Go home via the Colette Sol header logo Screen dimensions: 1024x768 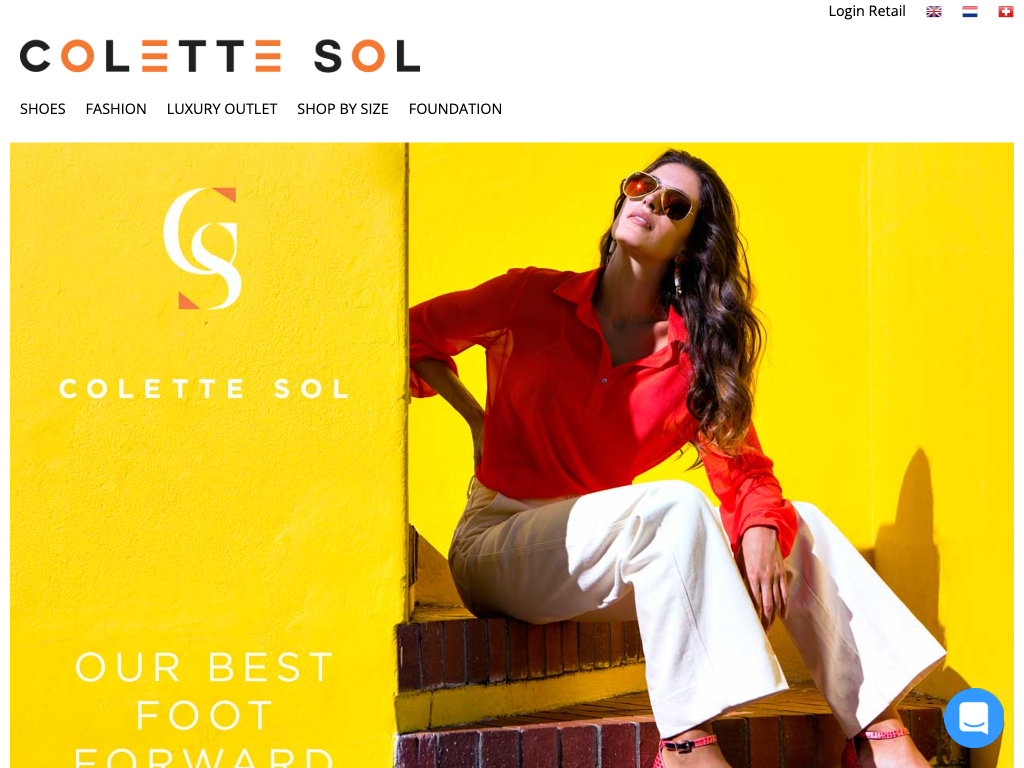click(x=219, y=56)
